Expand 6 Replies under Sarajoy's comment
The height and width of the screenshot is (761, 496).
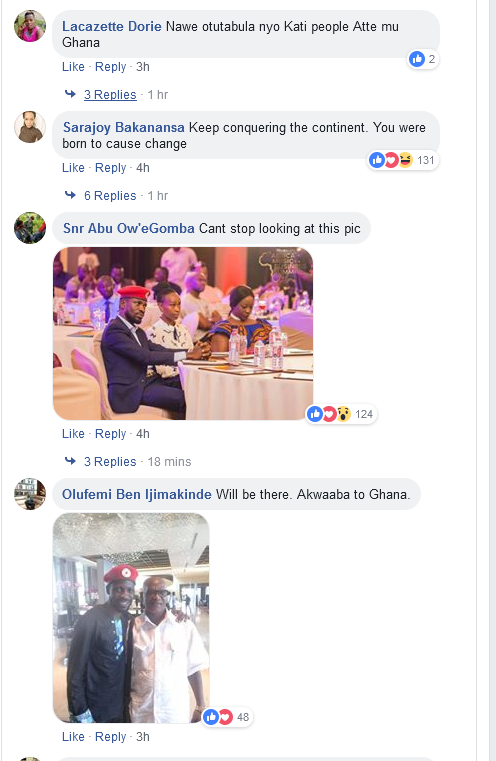click(110, 196)
